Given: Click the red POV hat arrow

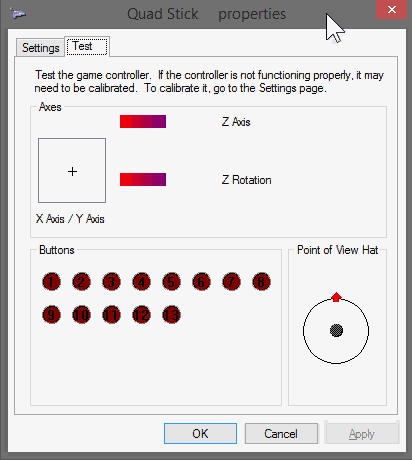Looking at the screenshot, I should click(x=336, y=297).
